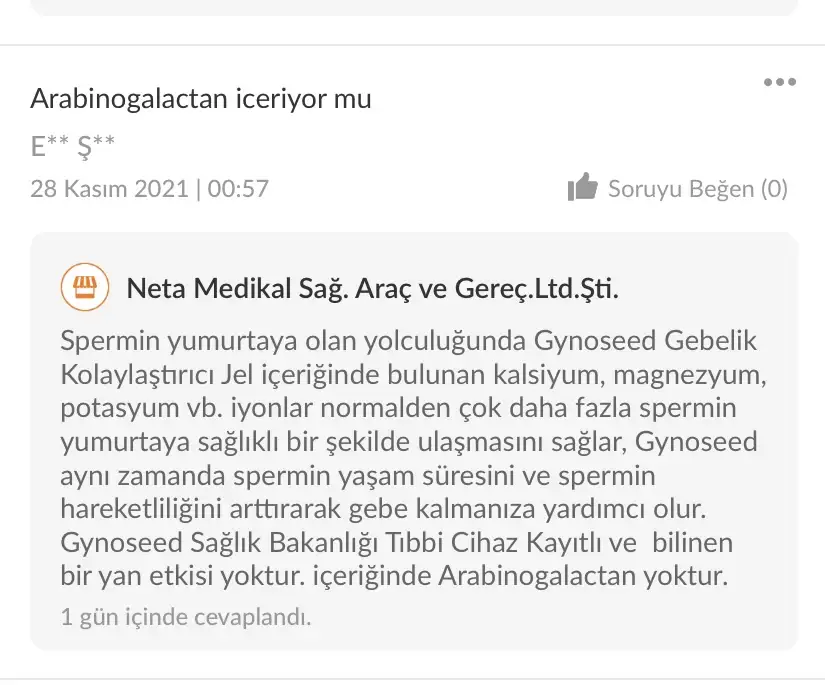Click the timestamp "00:57"
The height and width of the screenshot is (685, 825).
238,188
